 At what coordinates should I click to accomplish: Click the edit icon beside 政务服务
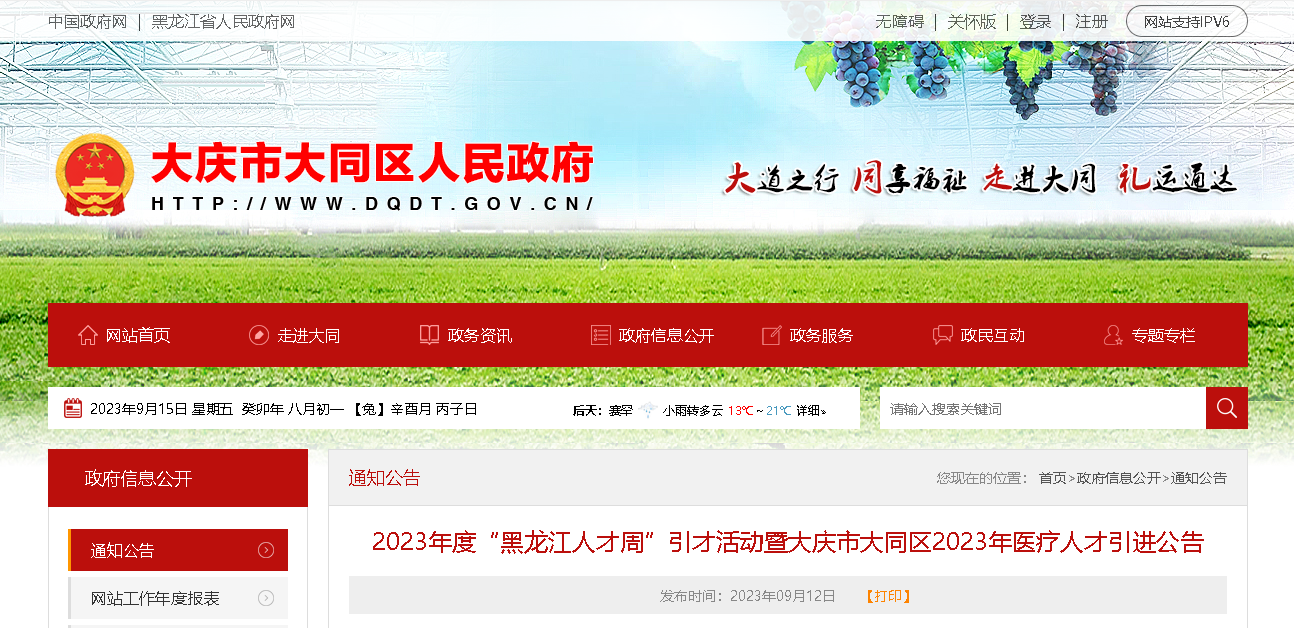[x=771, y=336]
